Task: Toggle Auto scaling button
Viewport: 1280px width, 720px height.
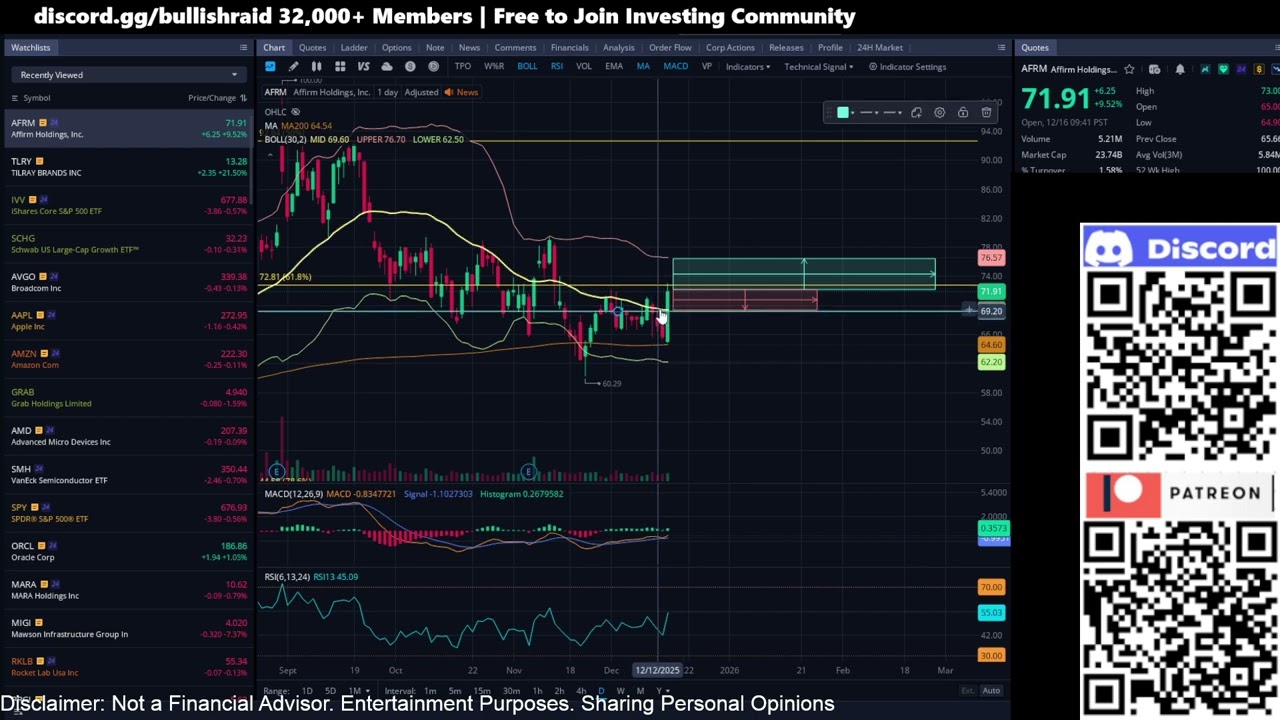Action: pyautogui.click(x=991, y=691)
